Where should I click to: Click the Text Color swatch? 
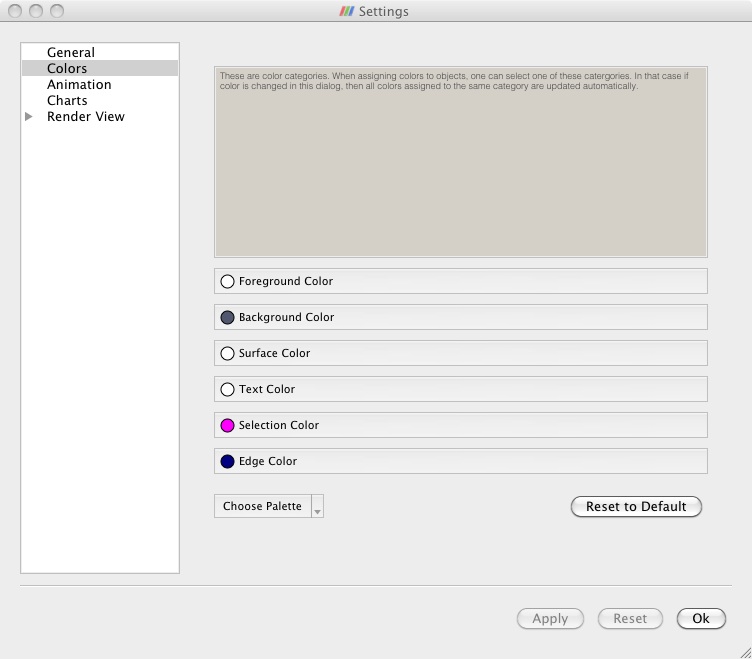(x=227, y=389)
